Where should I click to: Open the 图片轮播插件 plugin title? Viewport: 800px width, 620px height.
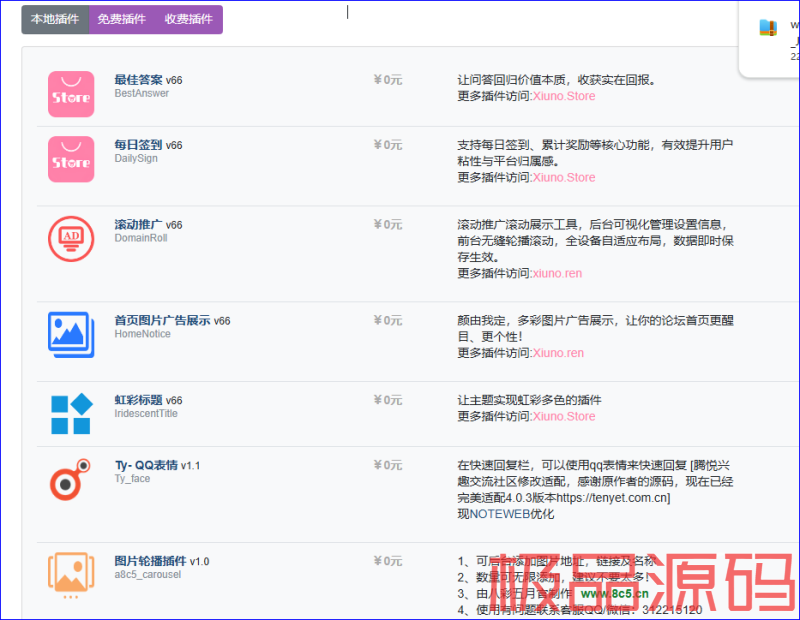[151, 561]
